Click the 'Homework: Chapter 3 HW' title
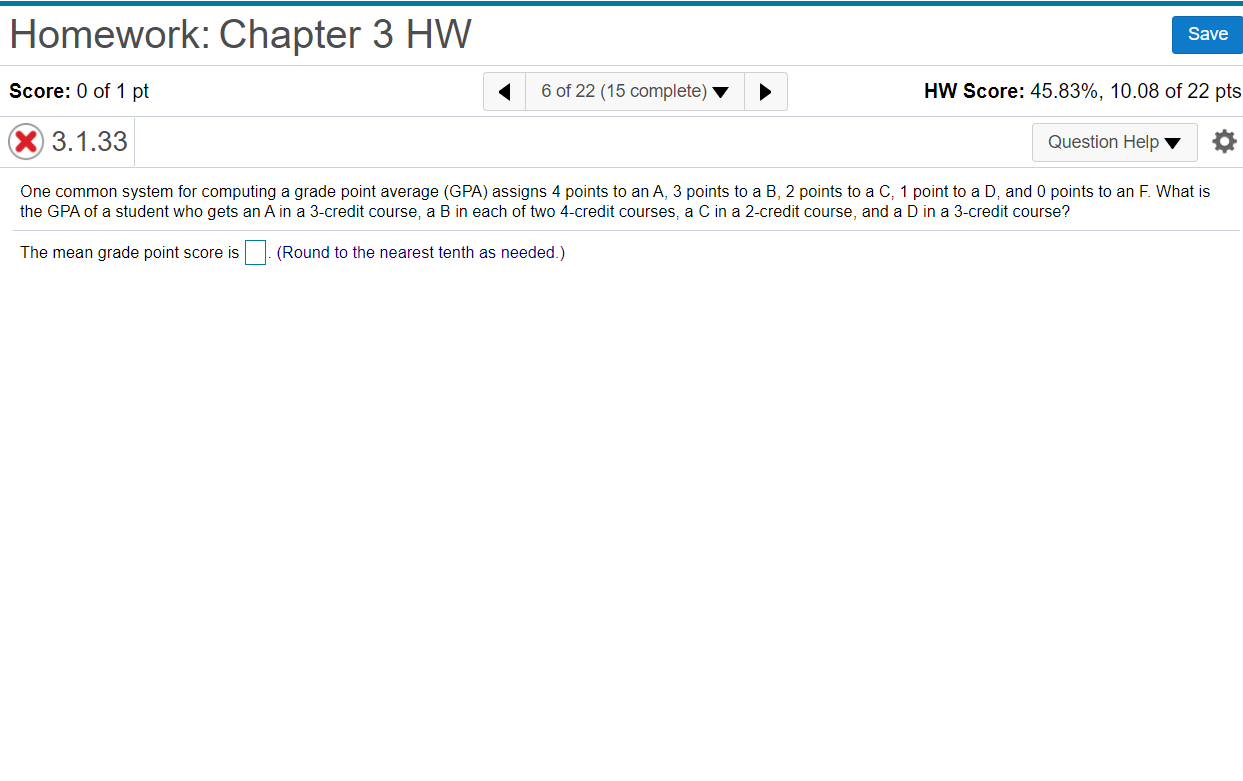Viewport: 1243px width, 781px height. click(x=240, y=35)
